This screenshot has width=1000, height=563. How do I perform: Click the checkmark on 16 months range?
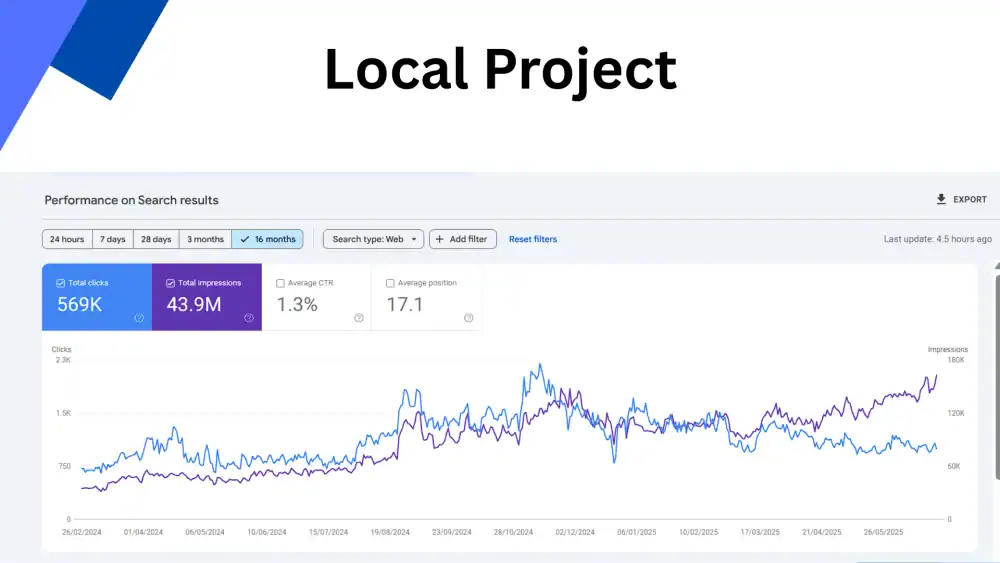(245, 240)
